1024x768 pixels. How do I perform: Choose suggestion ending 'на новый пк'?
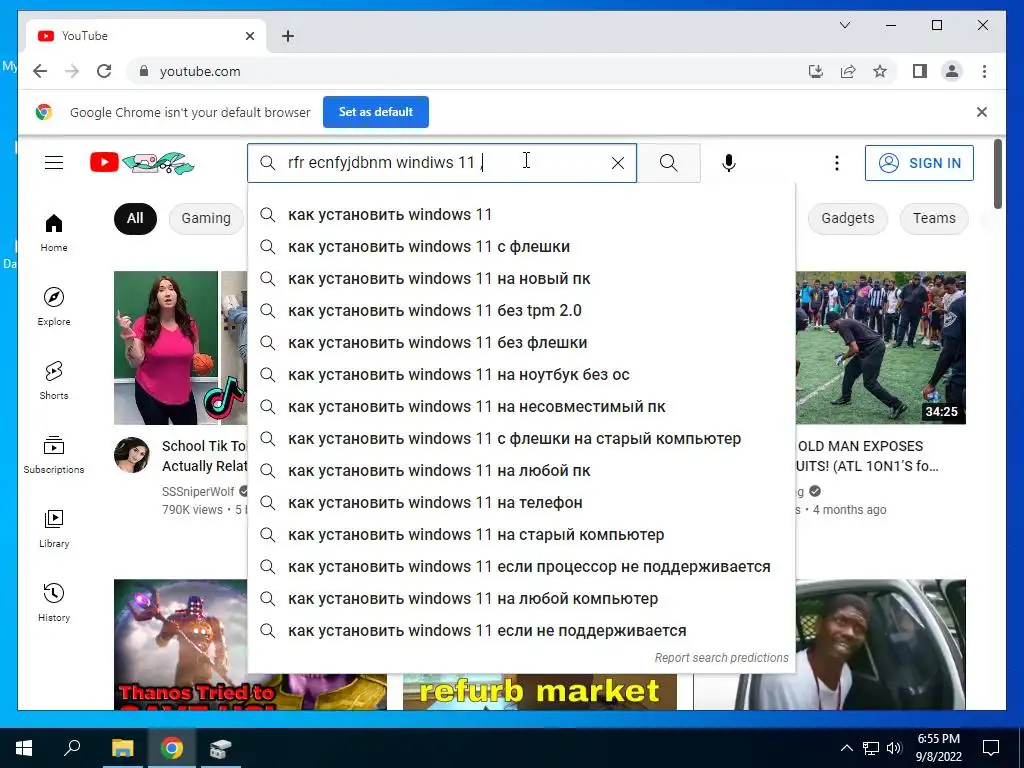coord(521,279)
